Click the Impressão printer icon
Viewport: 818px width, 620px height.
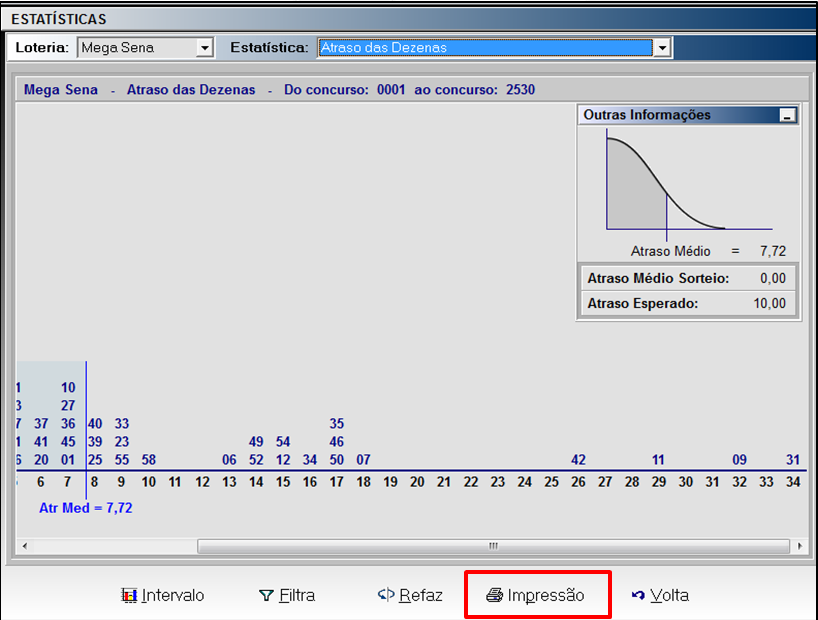[x=494, y=595]
